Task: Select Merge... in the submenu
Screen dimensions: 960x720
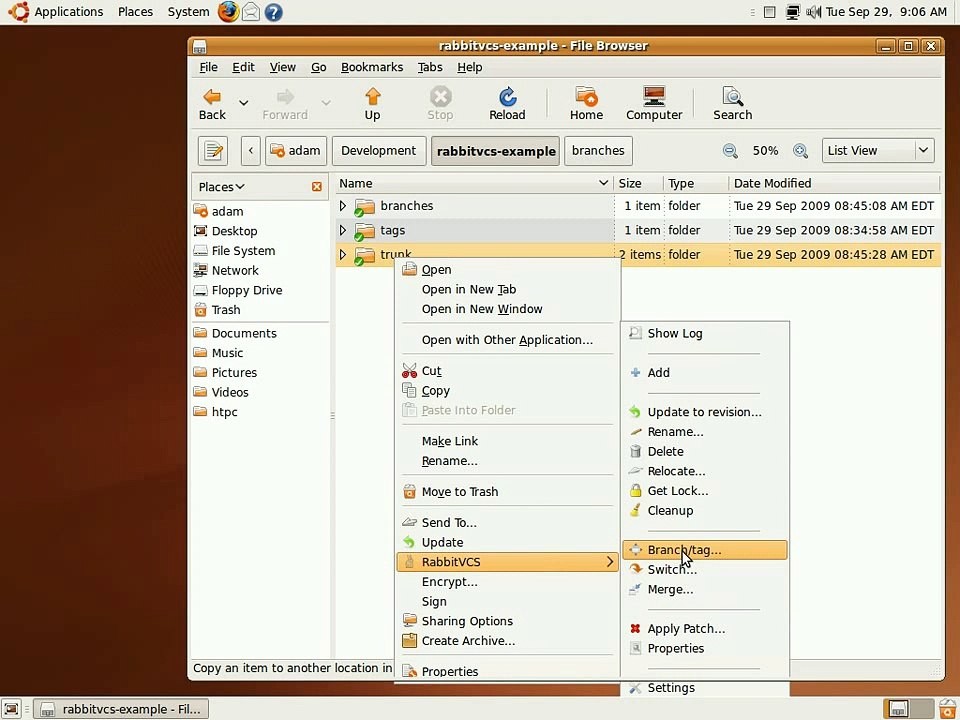Action: click(705, 589)
